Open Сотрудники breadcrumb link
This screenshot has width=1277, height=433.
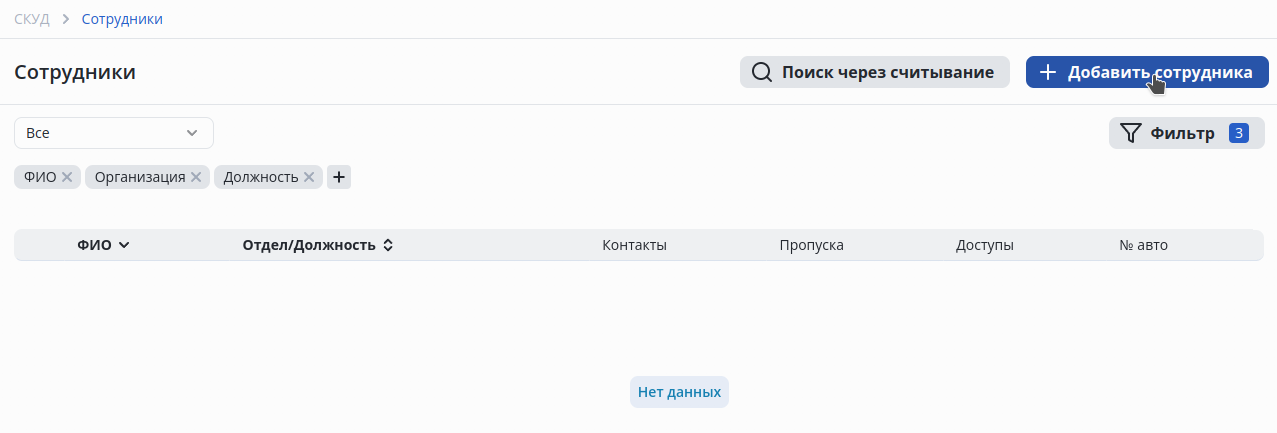click(x=122, y=19)
